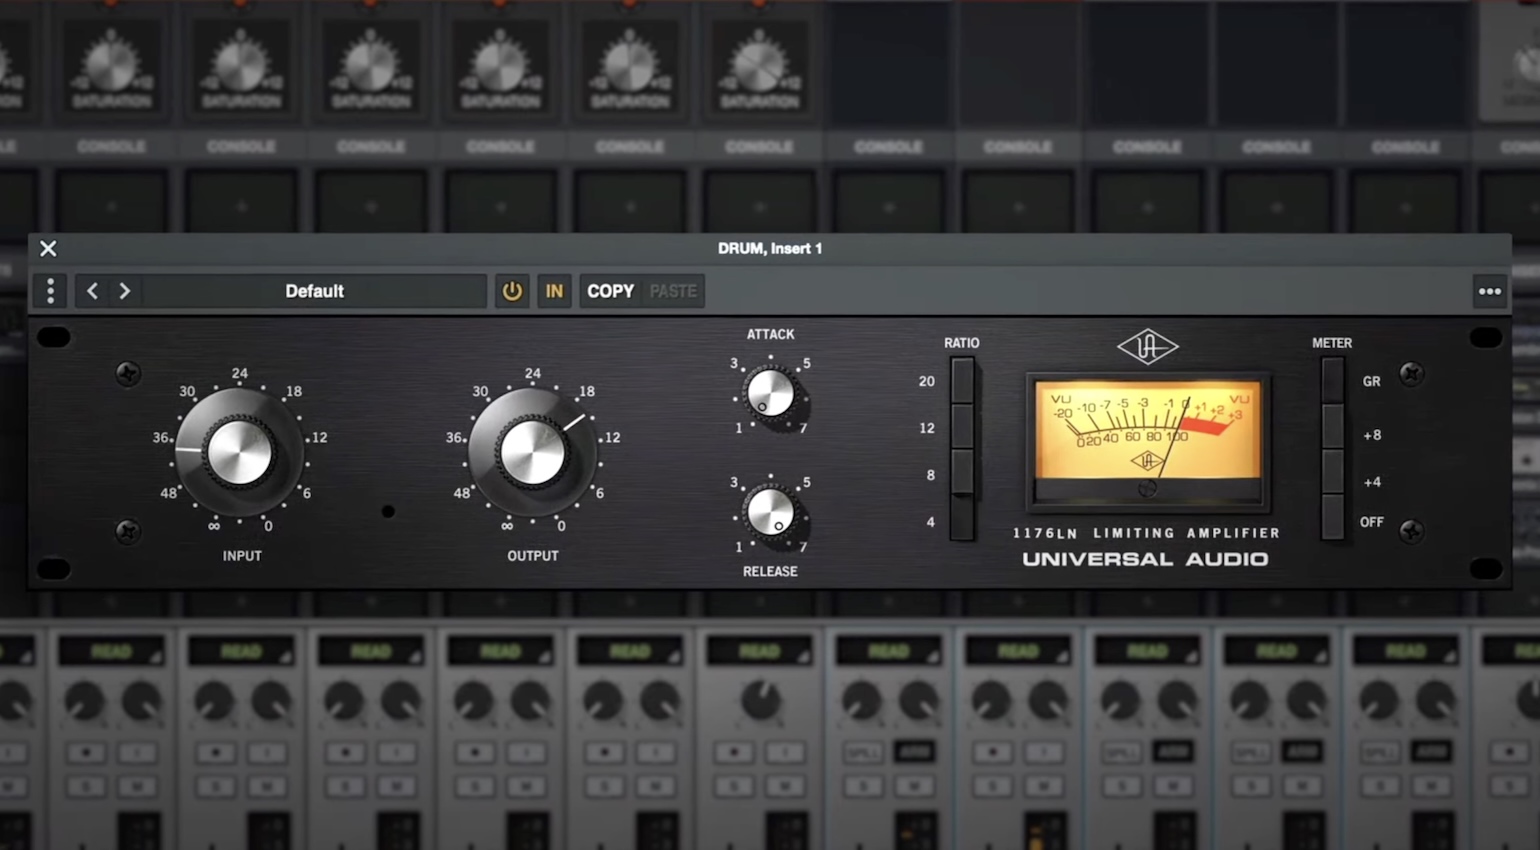Open the preset list by clicking Default
Viewport: 1540px width, 850px height.
(x=314, y=291)
